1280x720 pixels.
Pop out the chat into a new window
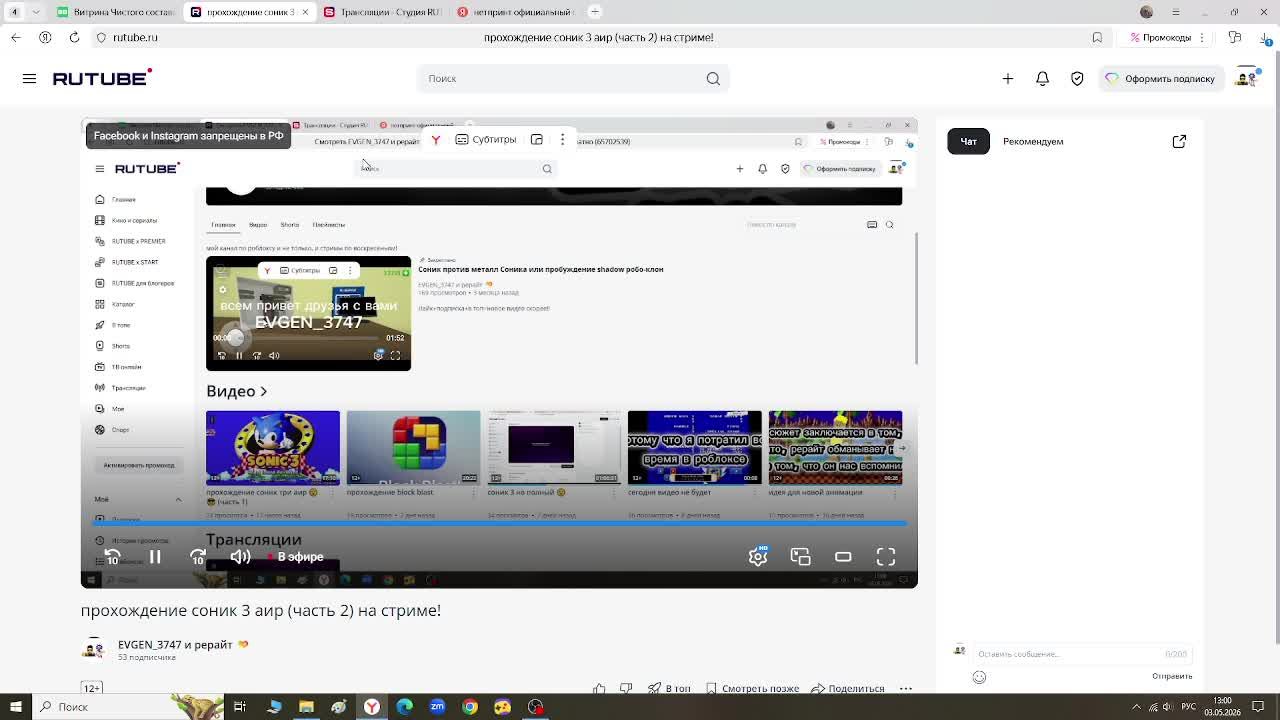tap(1179, 141)
